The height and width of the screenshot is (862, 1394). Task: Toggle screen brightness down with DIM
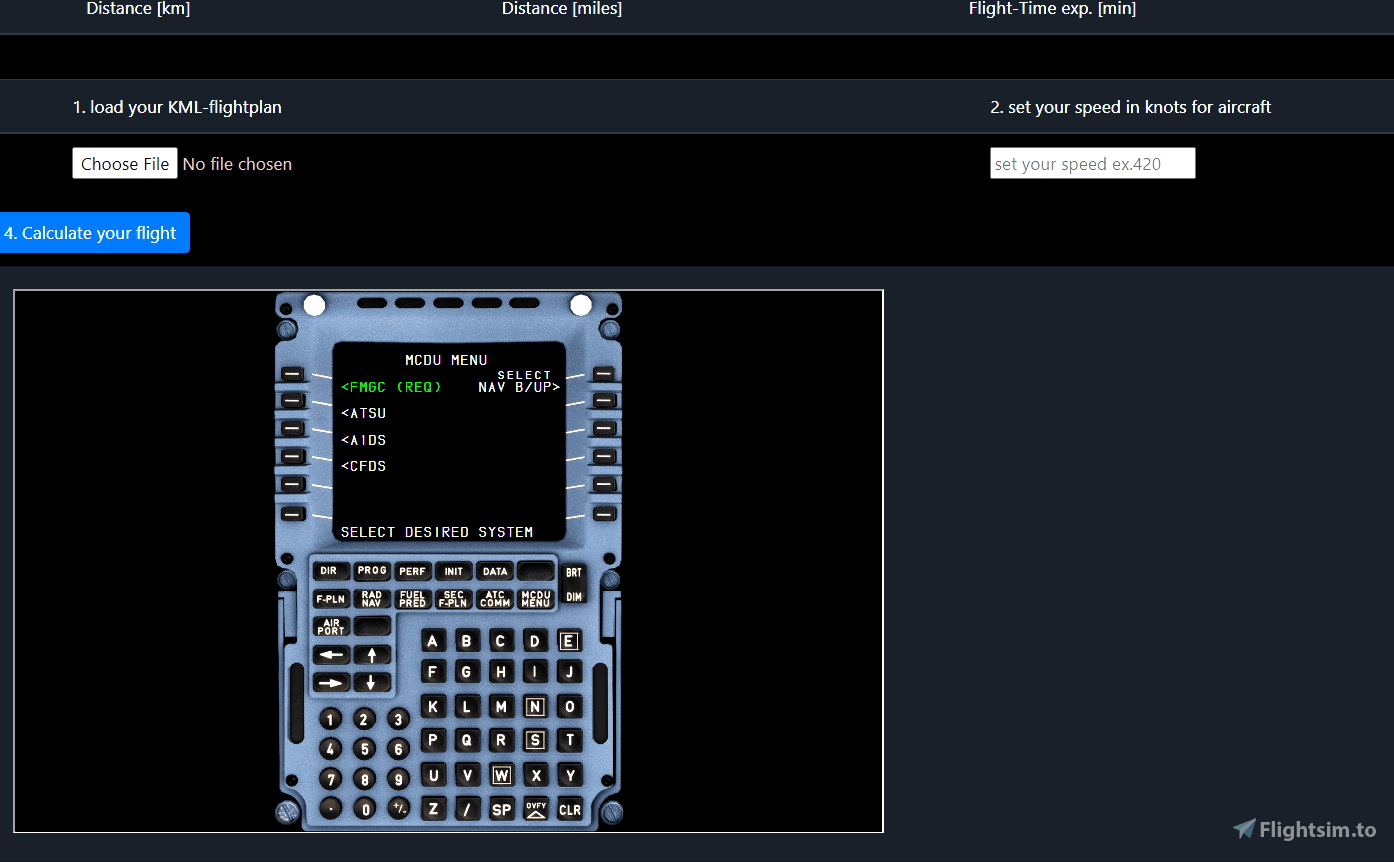point(574,597)
